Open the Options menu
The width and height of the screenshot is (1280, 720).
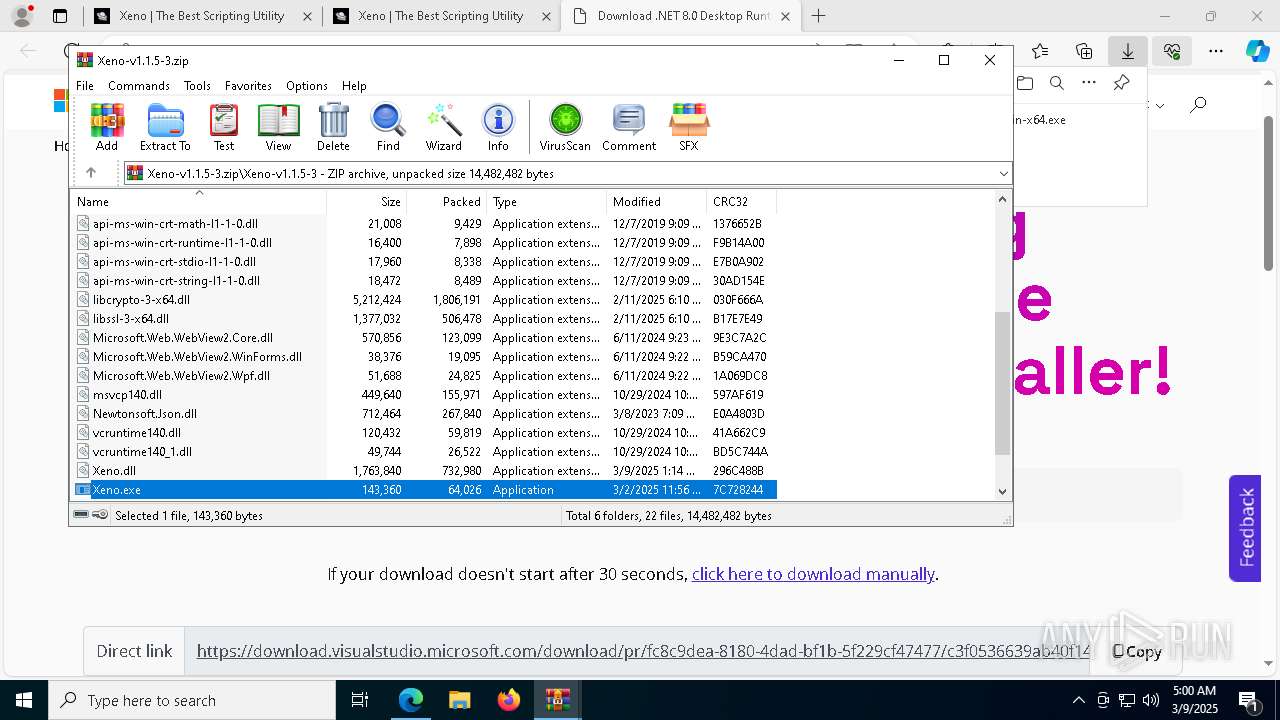[307, 86]
